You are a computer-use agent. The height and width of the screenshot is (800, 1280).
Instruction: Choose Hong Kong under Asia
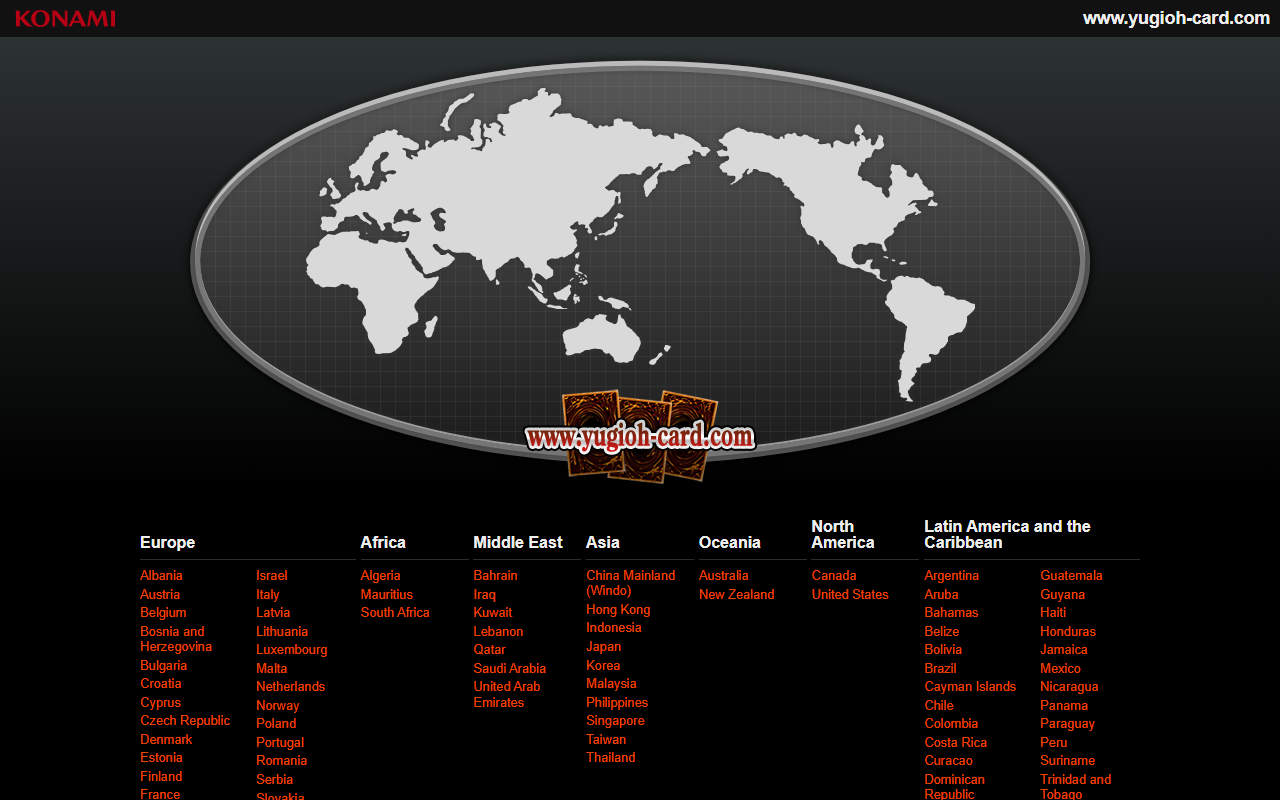[618, 609]
